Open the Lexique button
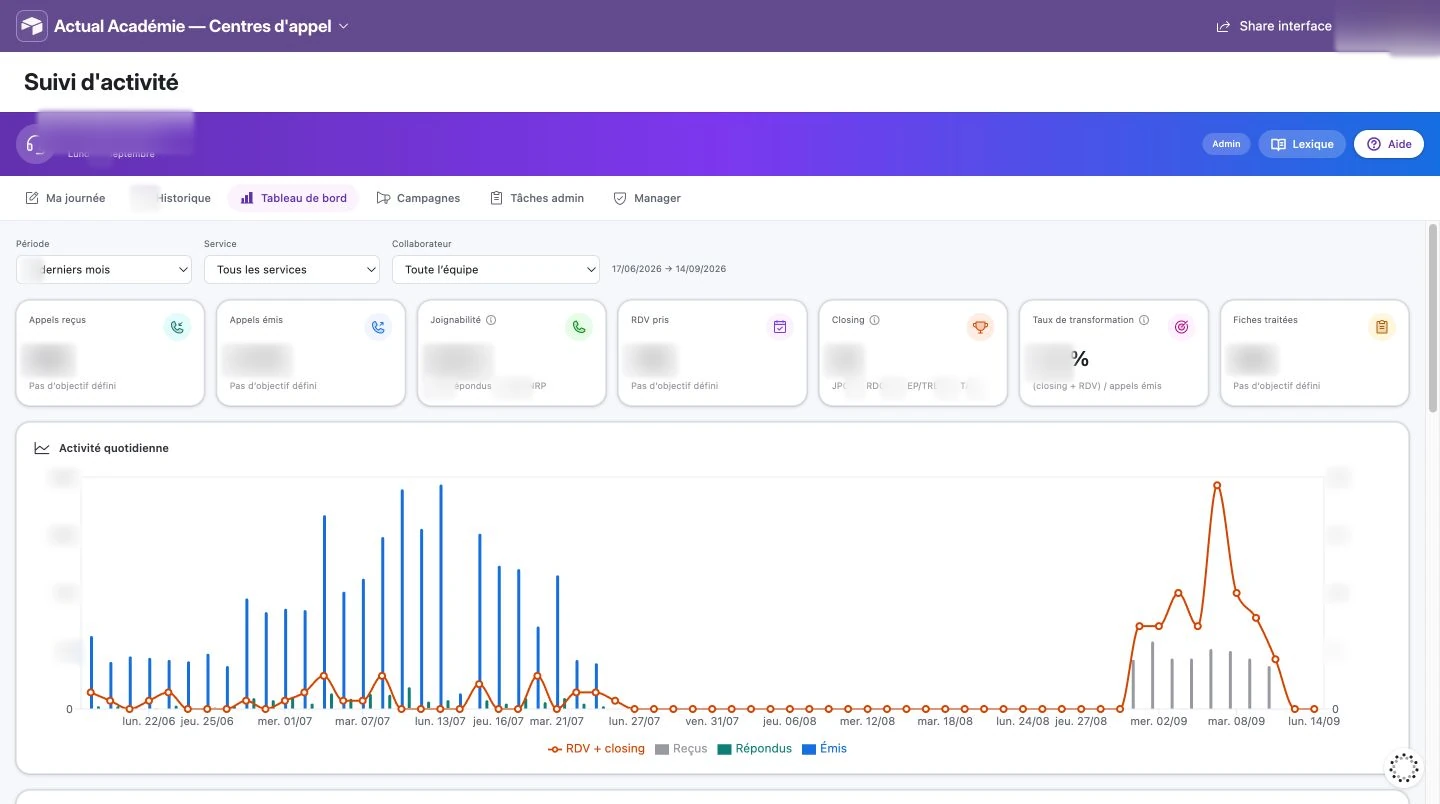Image resolution: width=1440 pixels, height=804 pixels. click(x=1302, y=144)
